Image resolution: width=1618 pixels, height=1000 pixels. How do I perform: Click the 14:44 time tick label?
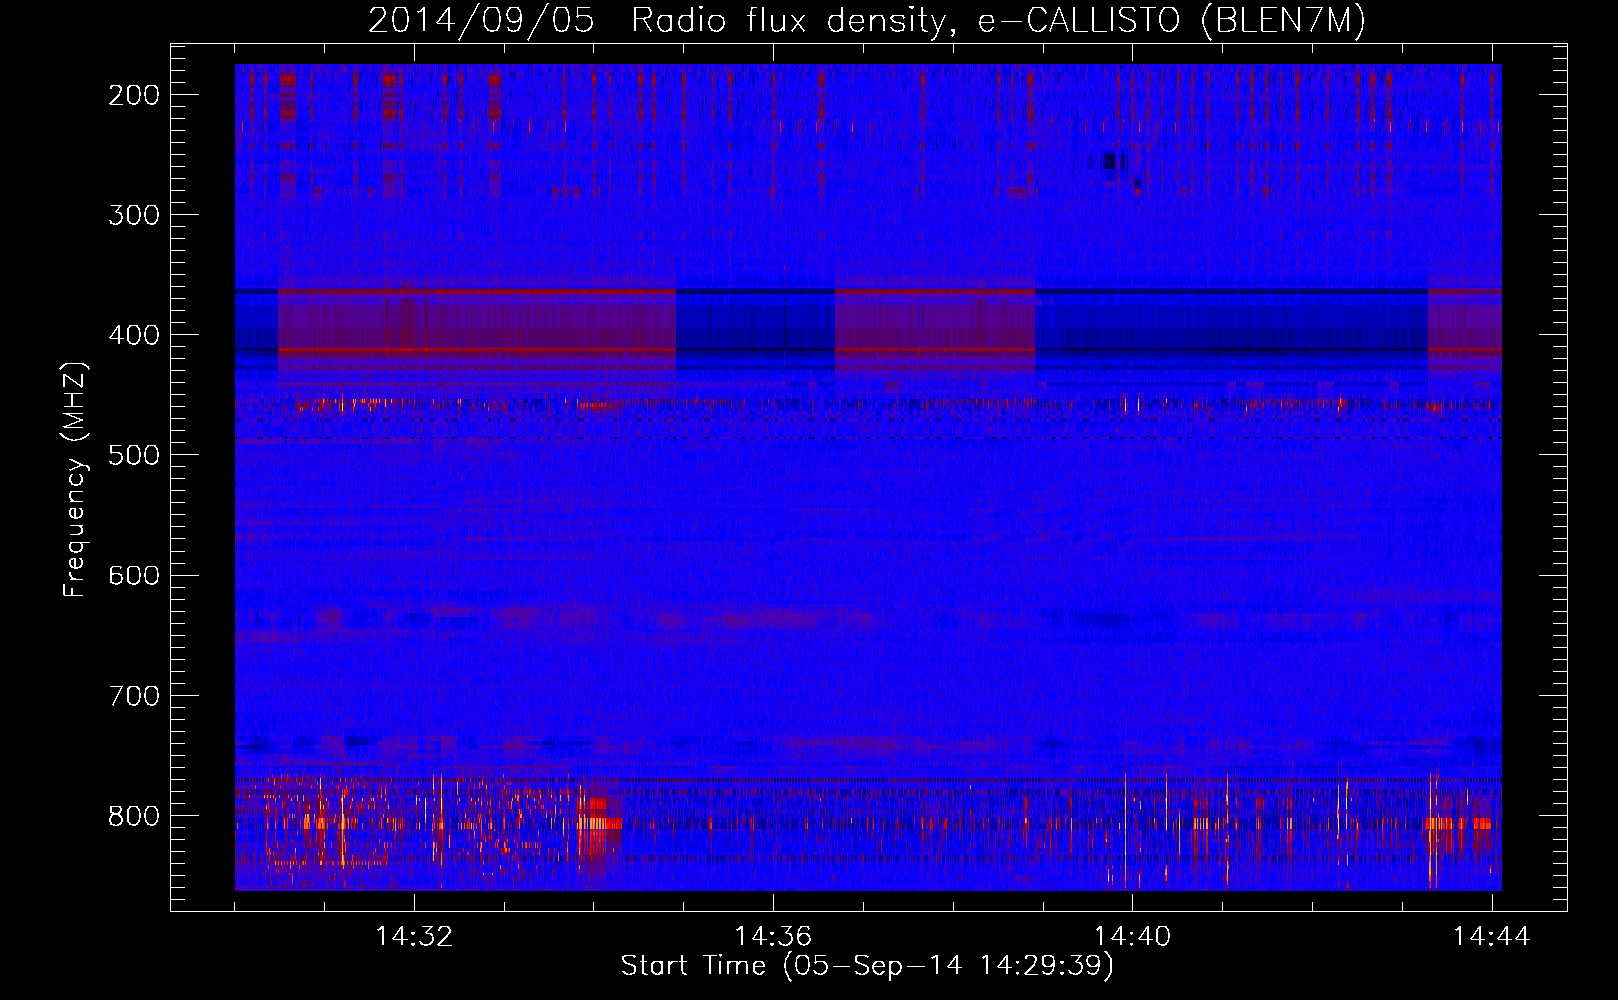pyautogui.click(x=1492, y=937)
